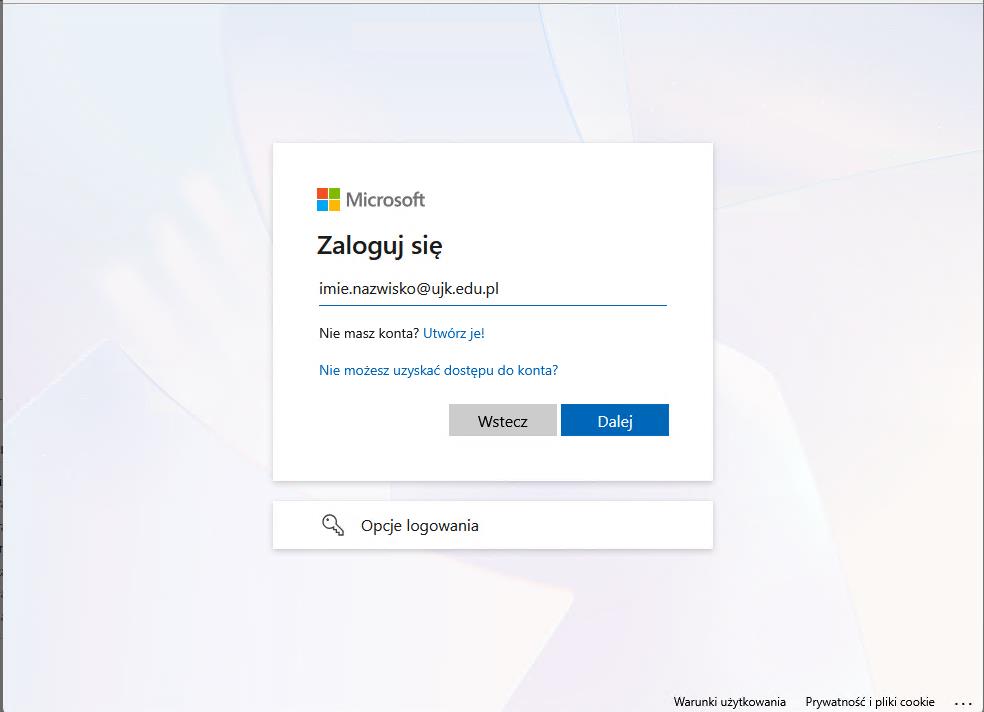Click the 'Nie masz konta?' text

tap(369, 333)
